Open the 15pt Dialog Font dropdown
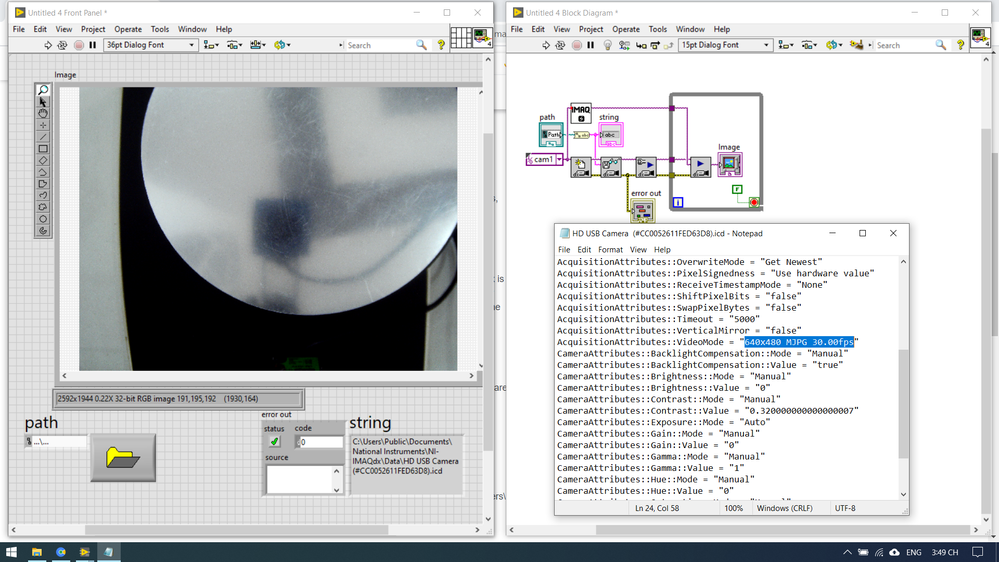 tap(725, 45)
